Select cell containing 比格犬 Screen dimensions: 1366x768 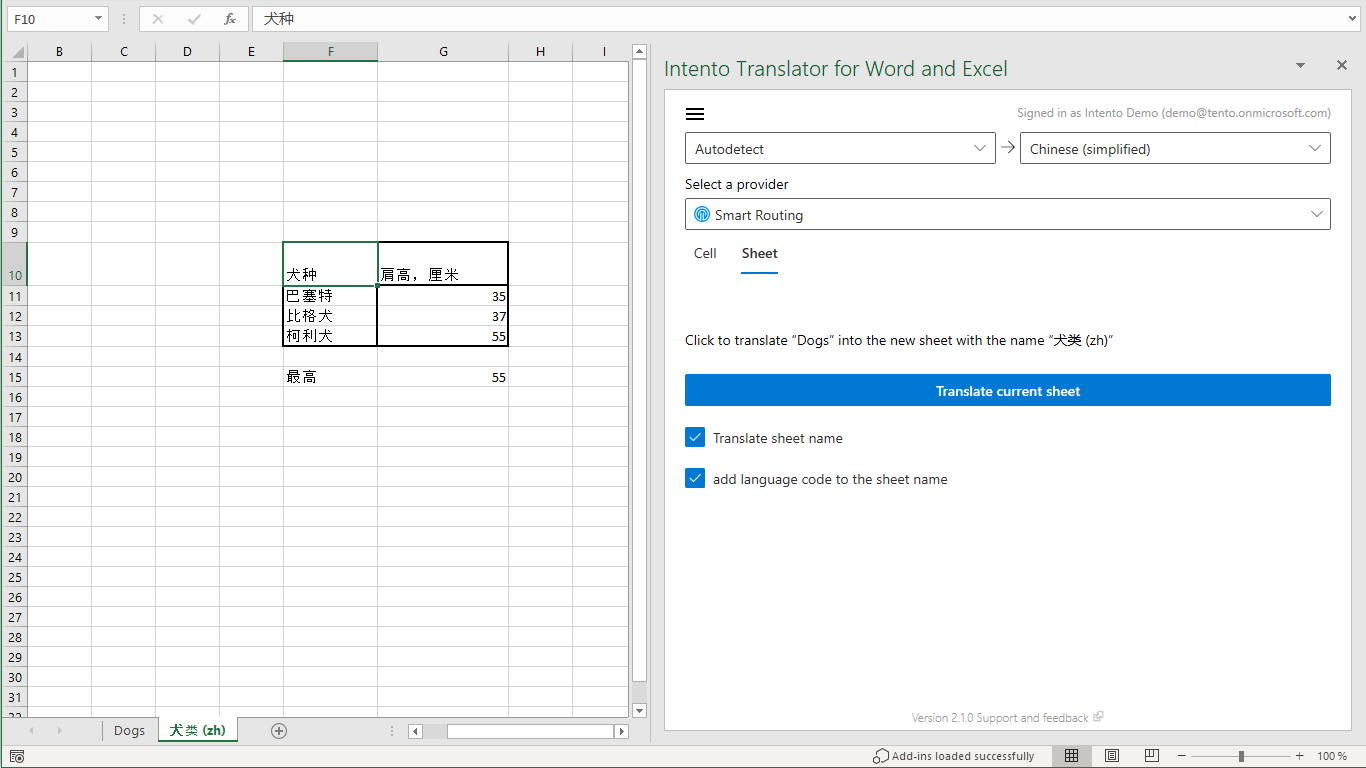point(330,316)
